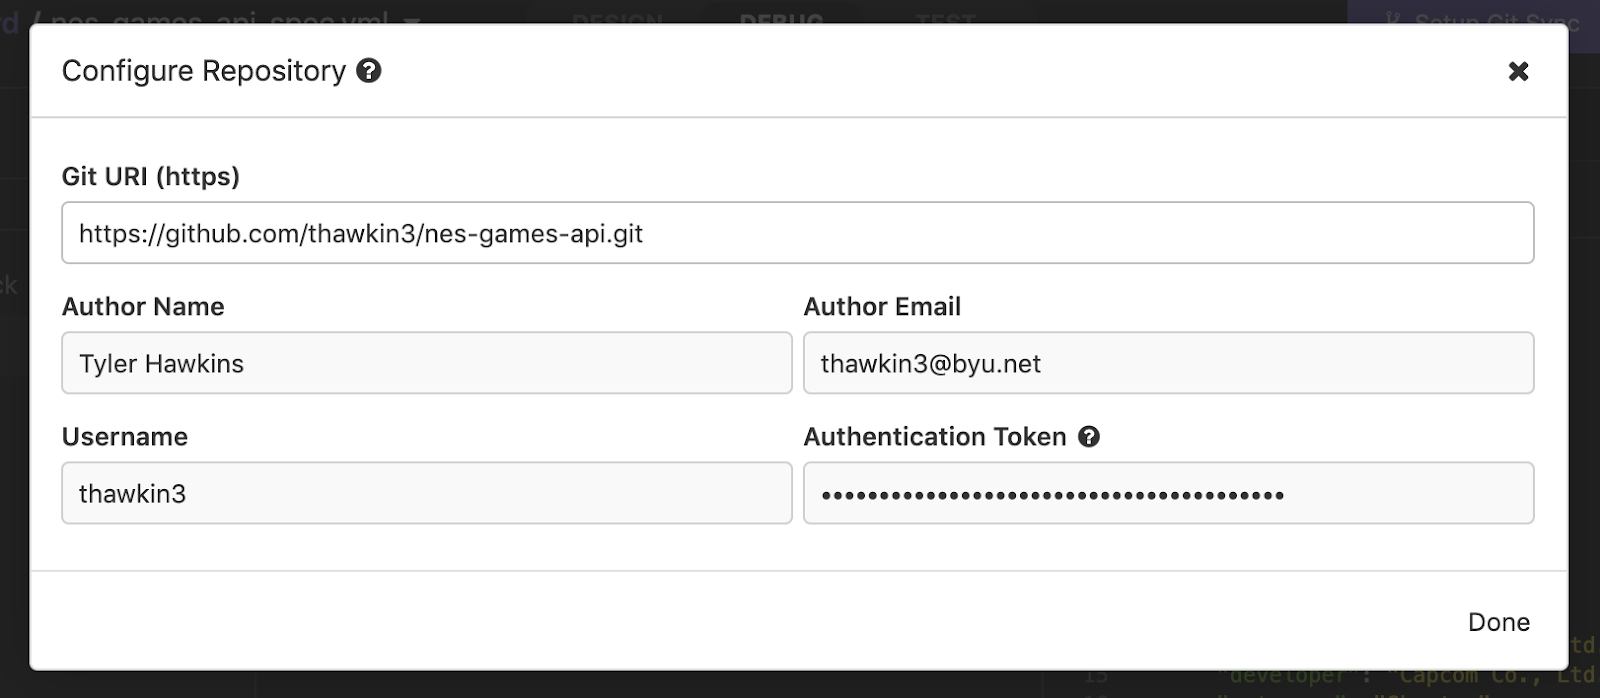This screenshot has height=698, width=1600.
Task: Click help icon next to Authentication Token
Action: coord(1089,437)
